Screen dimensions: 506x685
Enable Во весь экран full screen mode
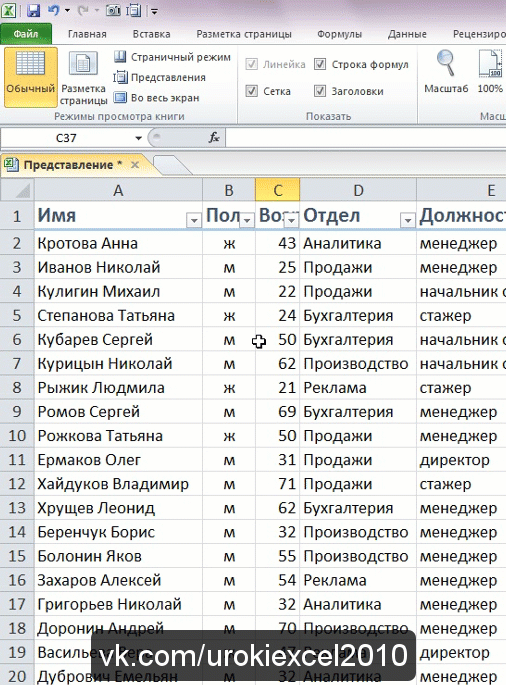(120, 97)
